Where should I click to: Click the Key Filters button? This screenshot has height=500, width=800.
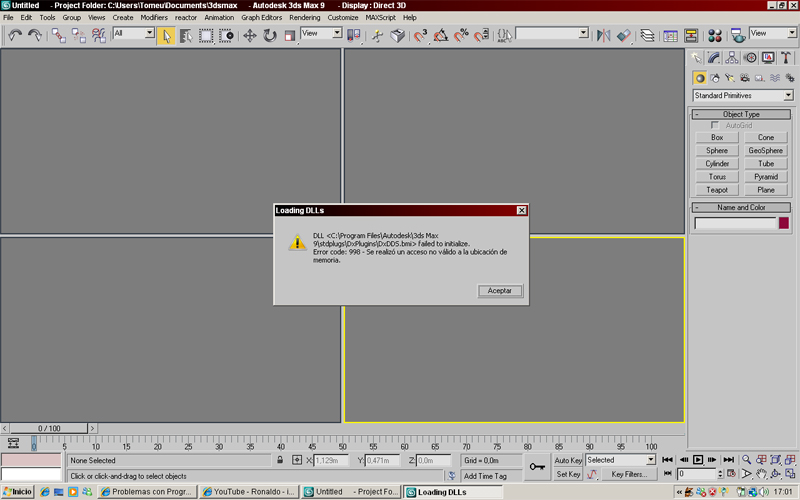pos(629,474)
